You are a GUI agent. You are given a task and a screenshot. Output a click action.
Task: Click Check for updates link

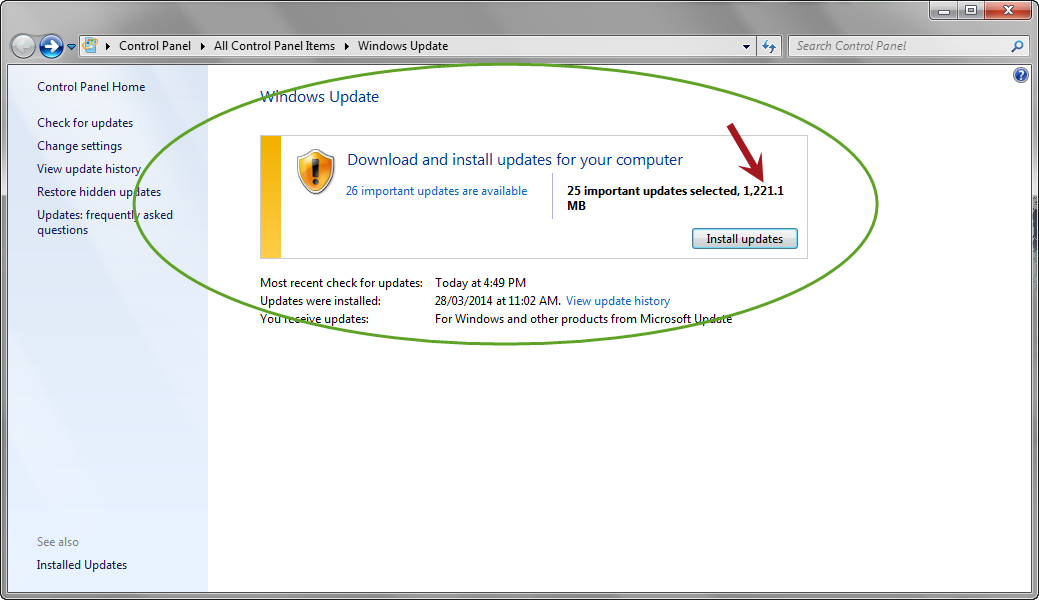point(85,123)
